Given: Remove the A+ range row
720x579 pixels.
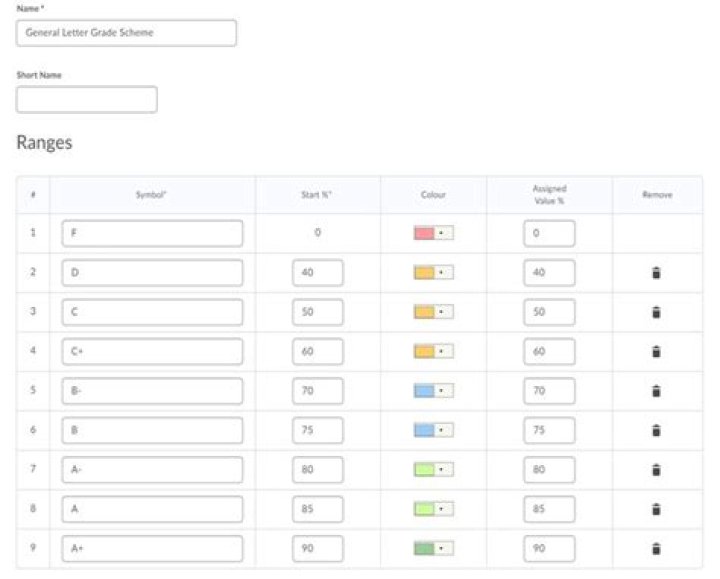Looking at the screenshot, I should (656, 548).
